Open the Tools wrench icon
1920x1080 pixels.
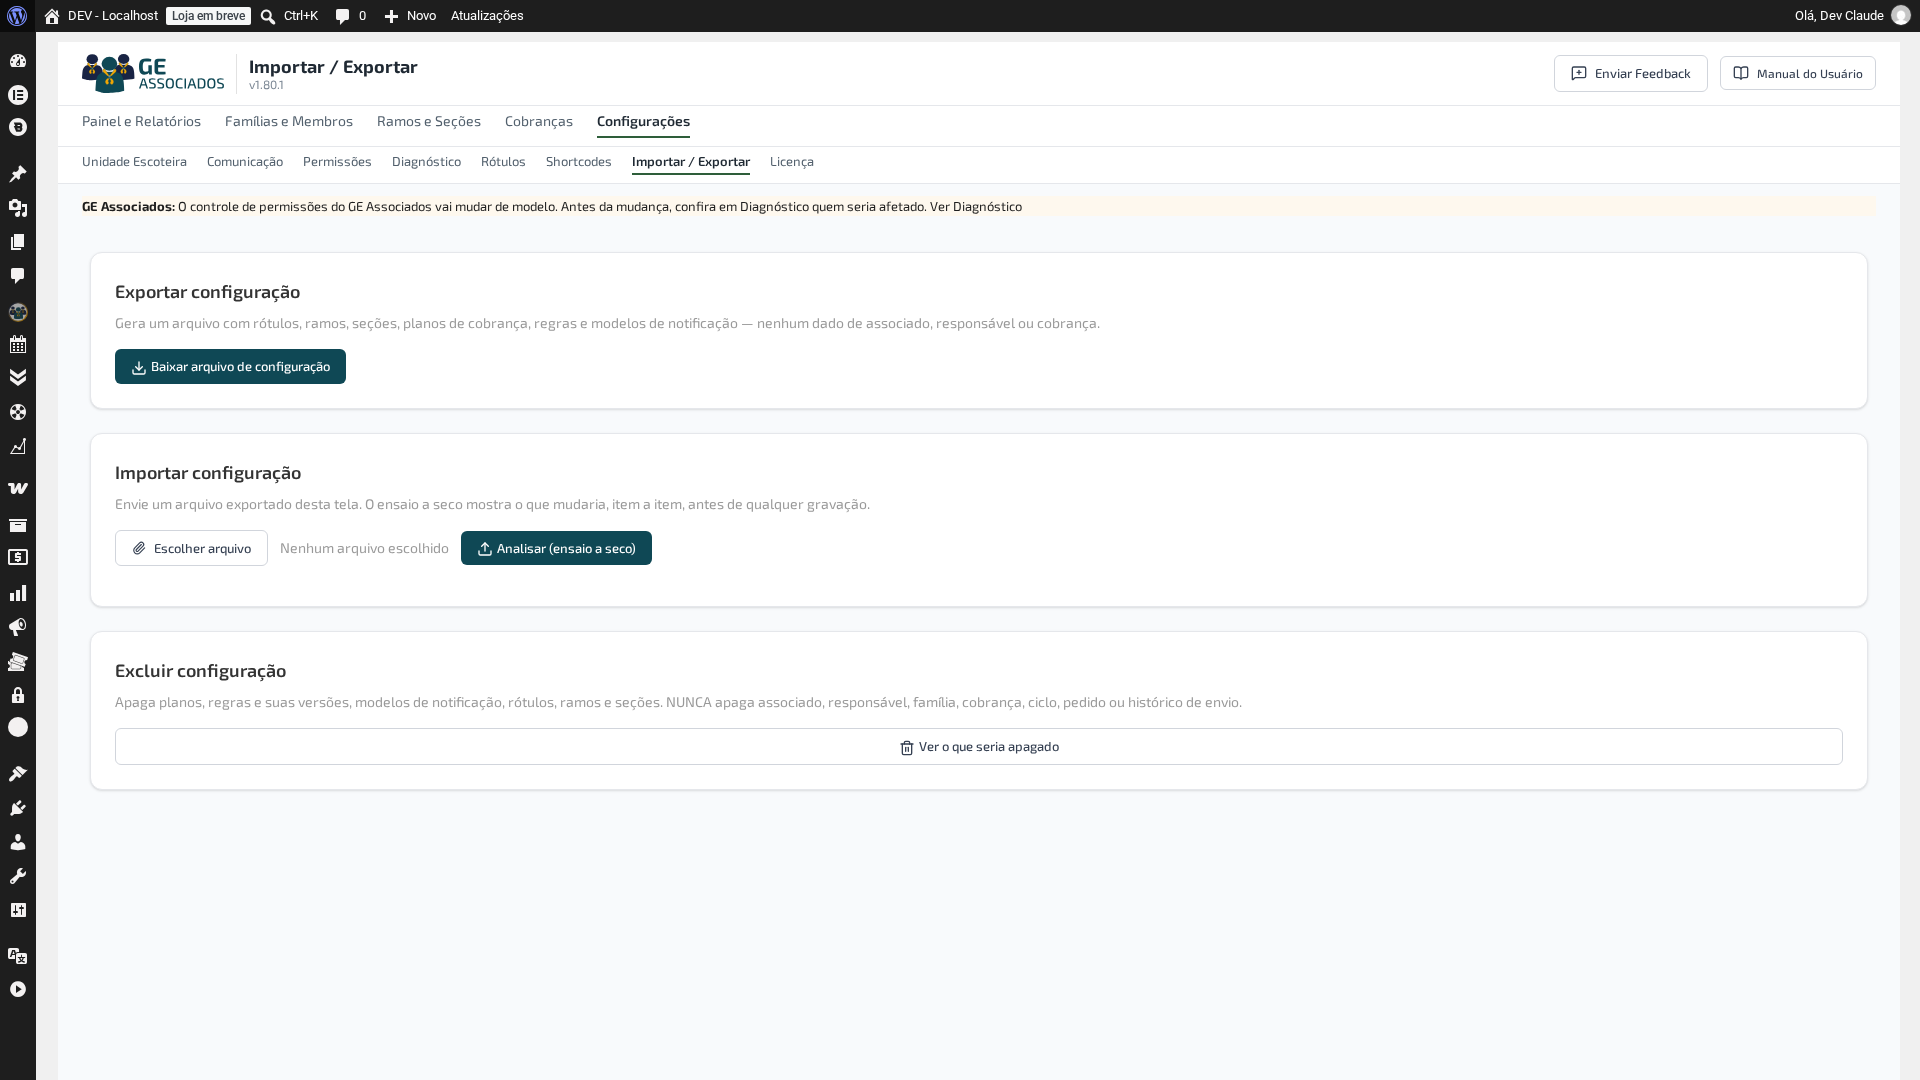tap(18, 876)
